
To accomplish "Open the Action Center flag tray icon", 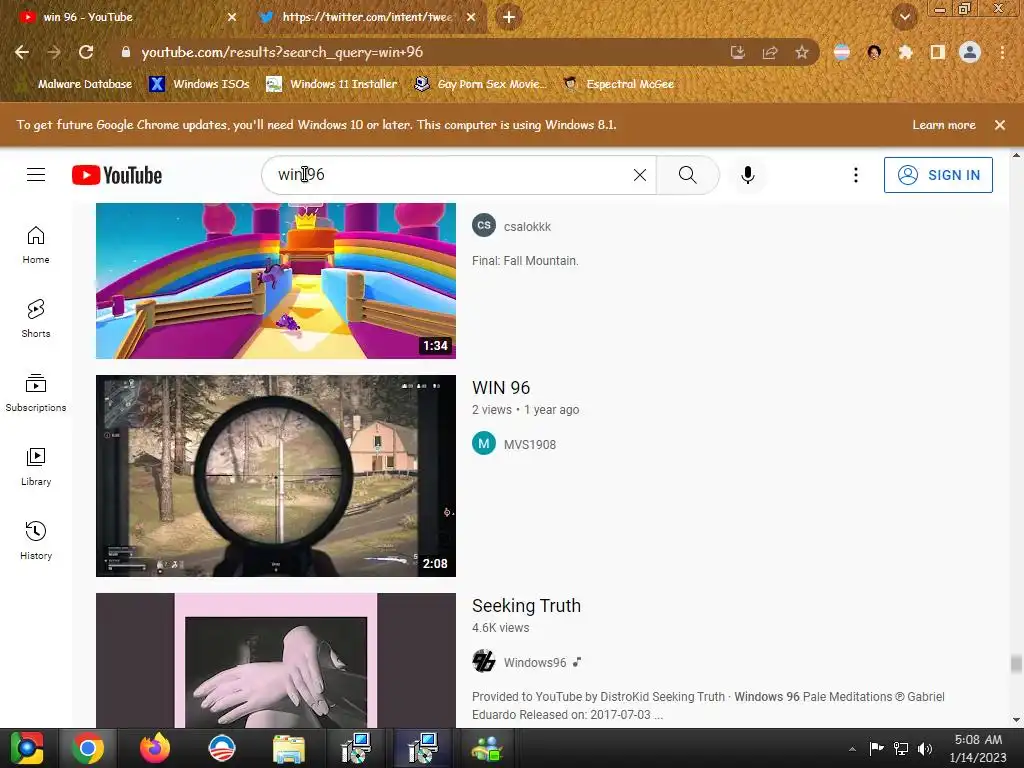I will point(876,749).
